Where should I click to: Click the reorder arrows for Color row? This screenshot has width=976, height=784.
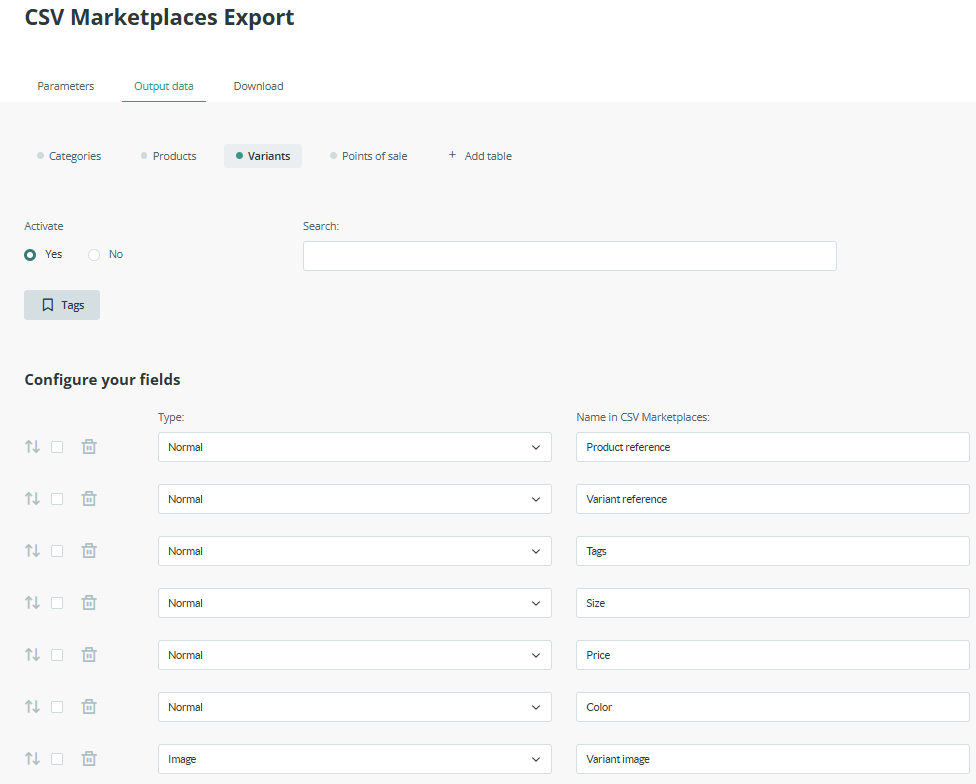[x=32, y=707]
